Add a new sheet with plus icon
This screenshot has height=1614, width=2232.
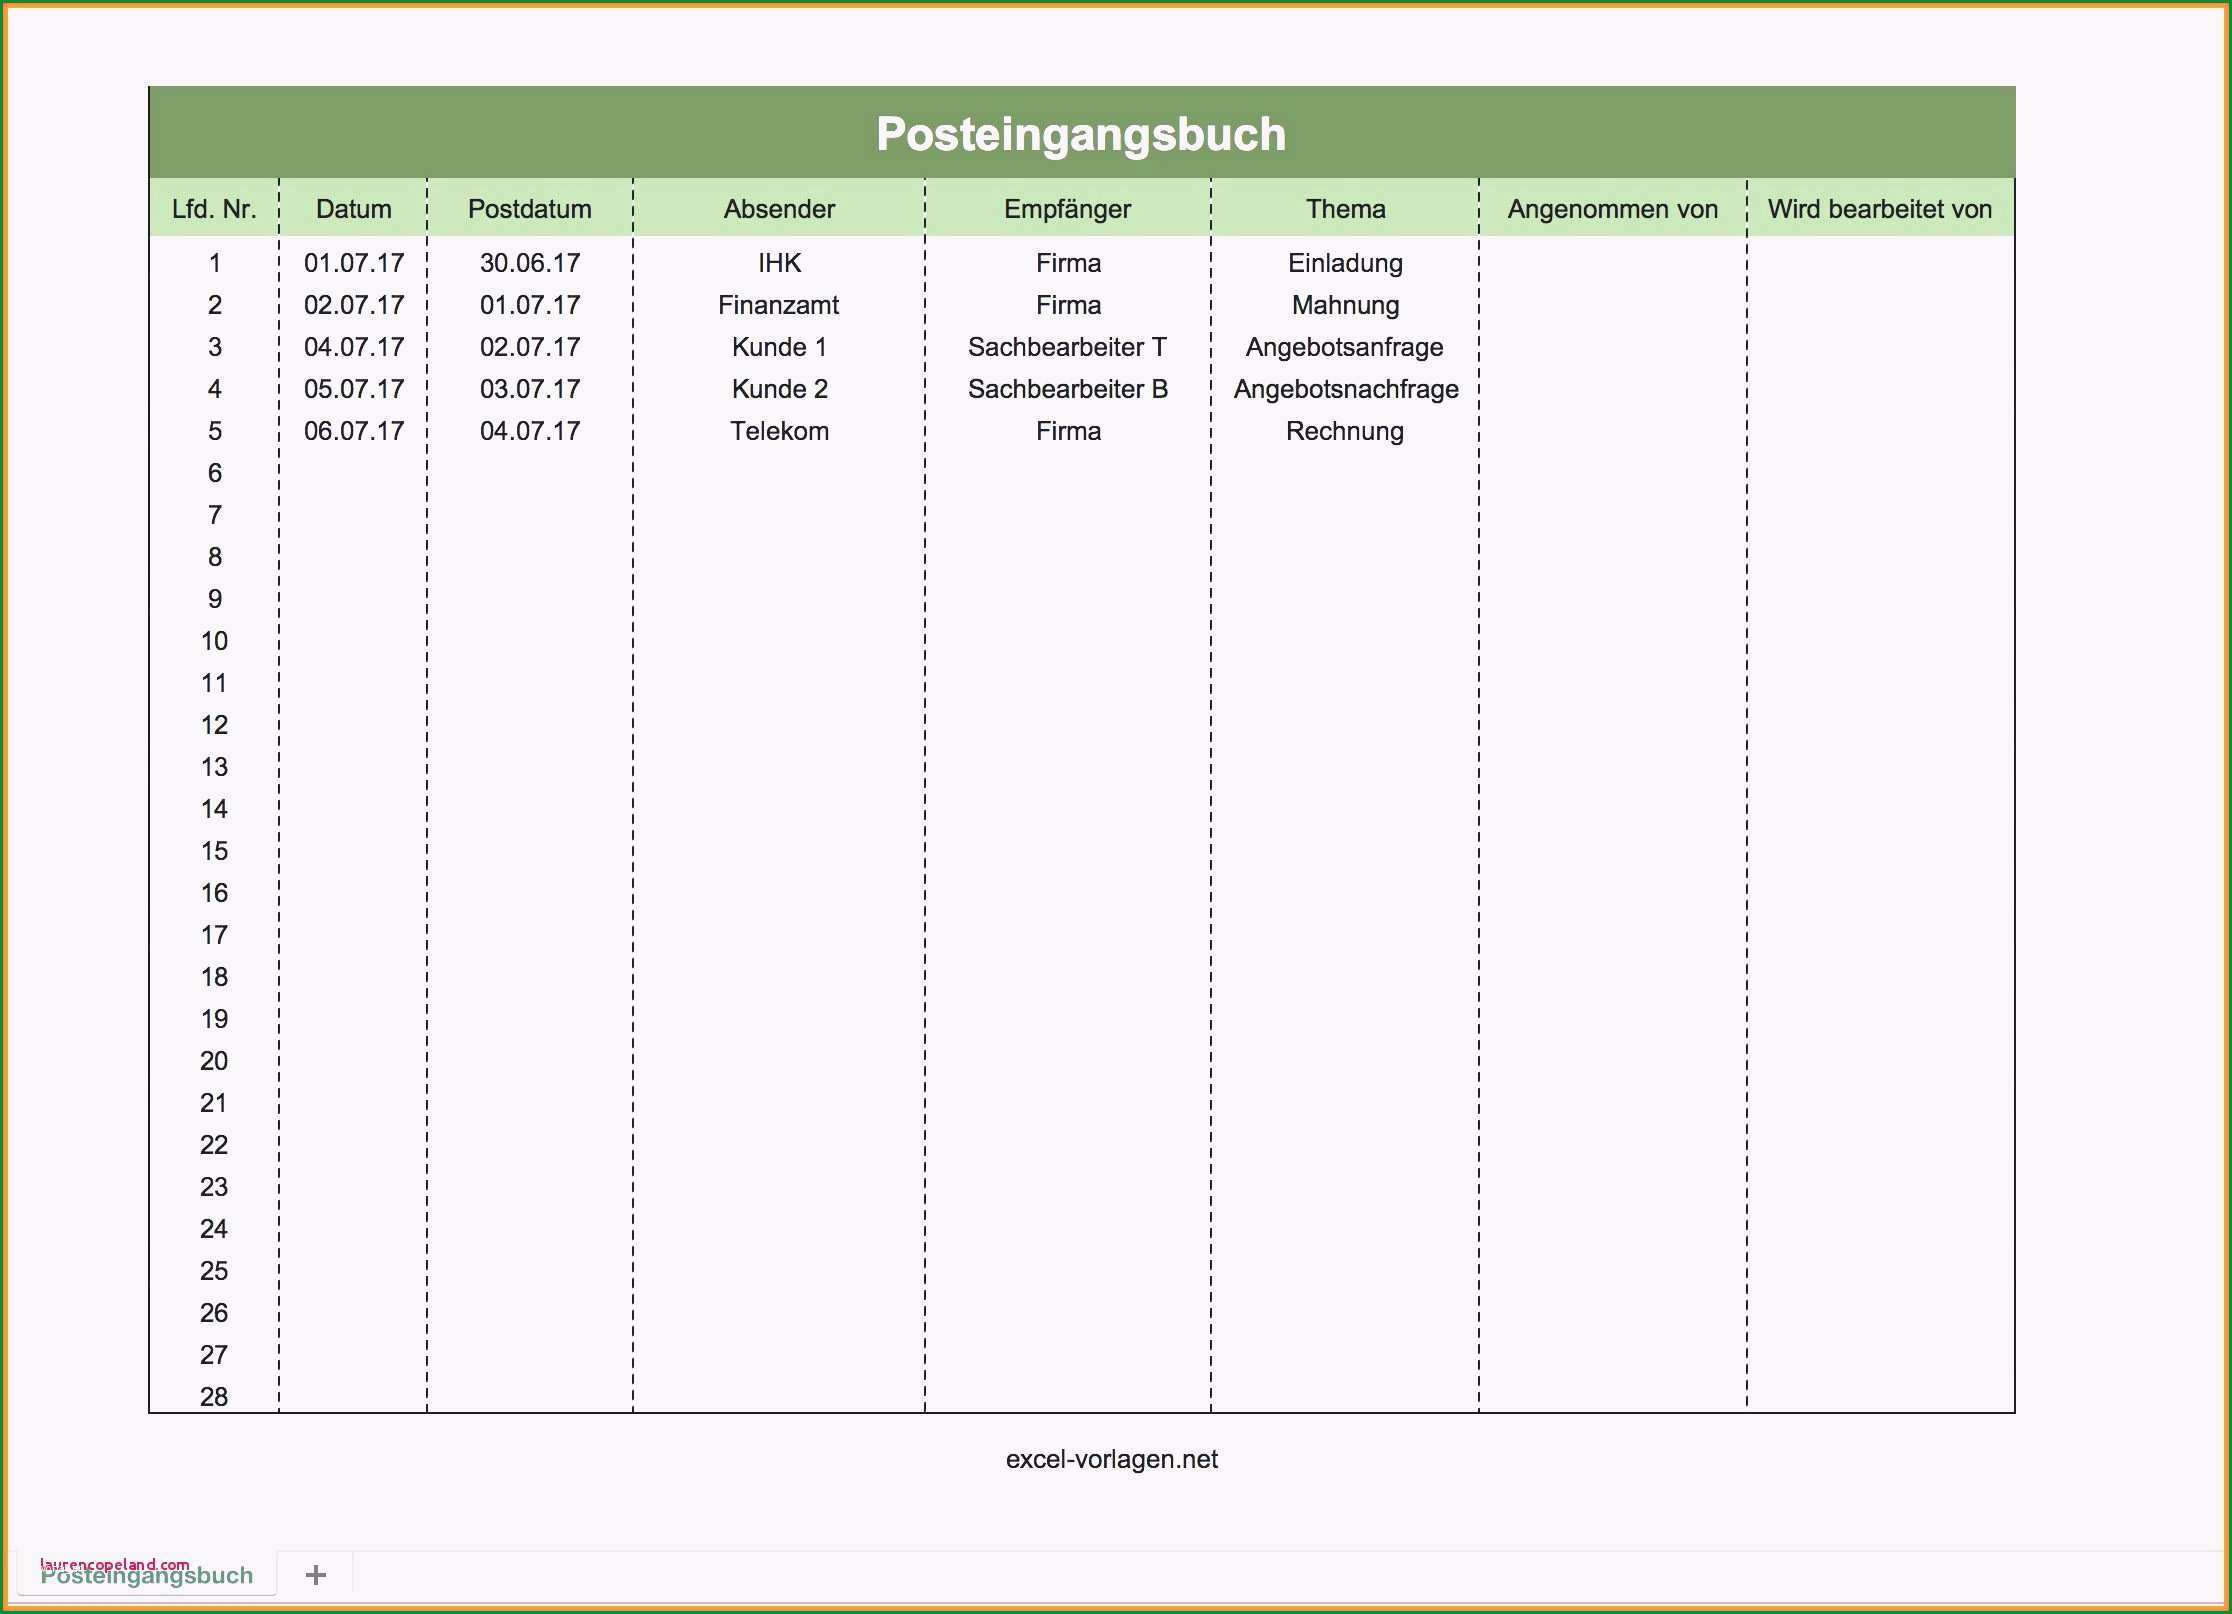point(315,1575)
